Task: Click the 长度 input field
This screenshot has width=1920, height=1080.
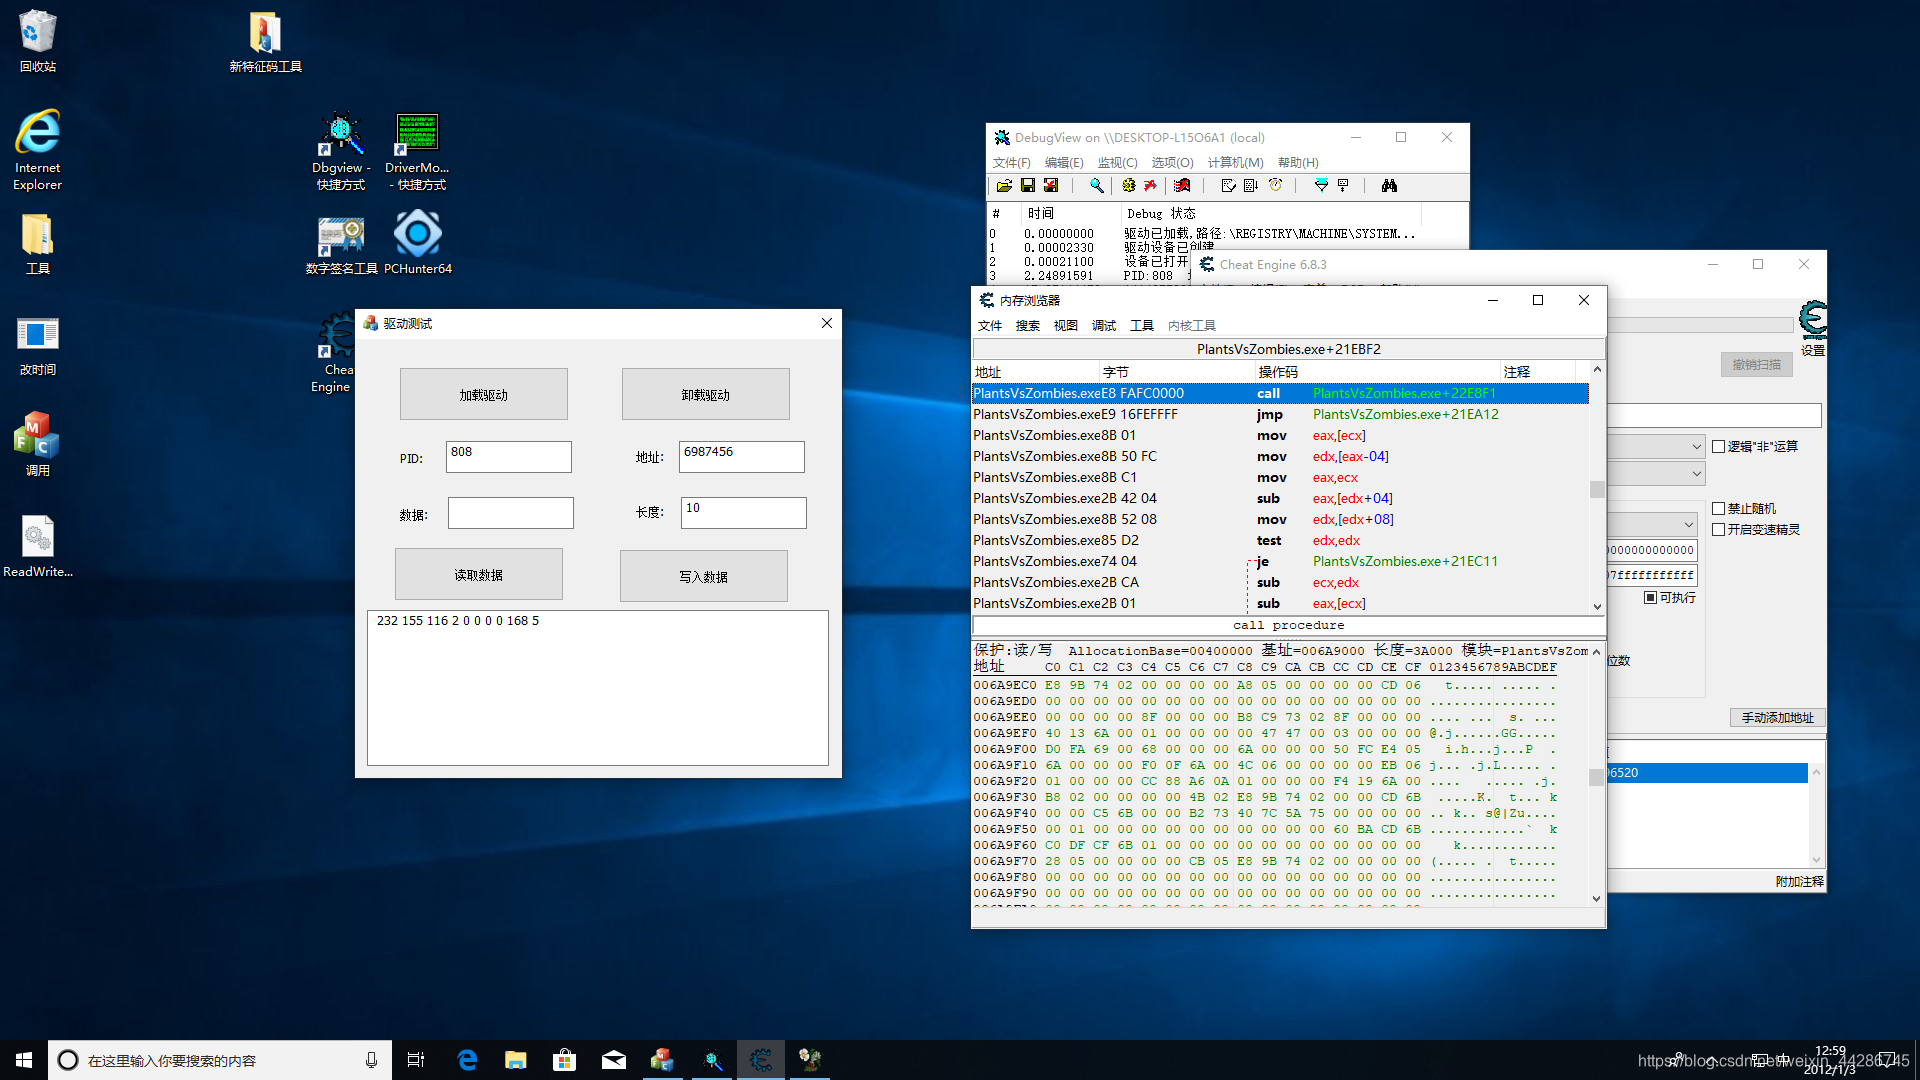Action: pyautogui.click(x=744, y=513)
